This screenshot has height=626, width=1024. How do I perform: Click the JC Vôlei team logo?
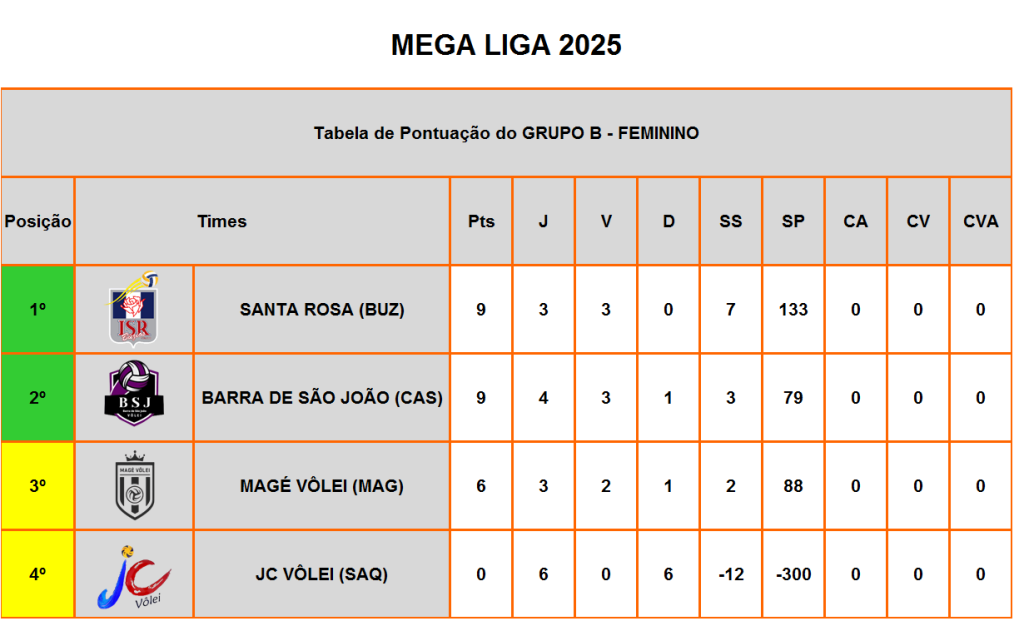click(x=134, y=577)
